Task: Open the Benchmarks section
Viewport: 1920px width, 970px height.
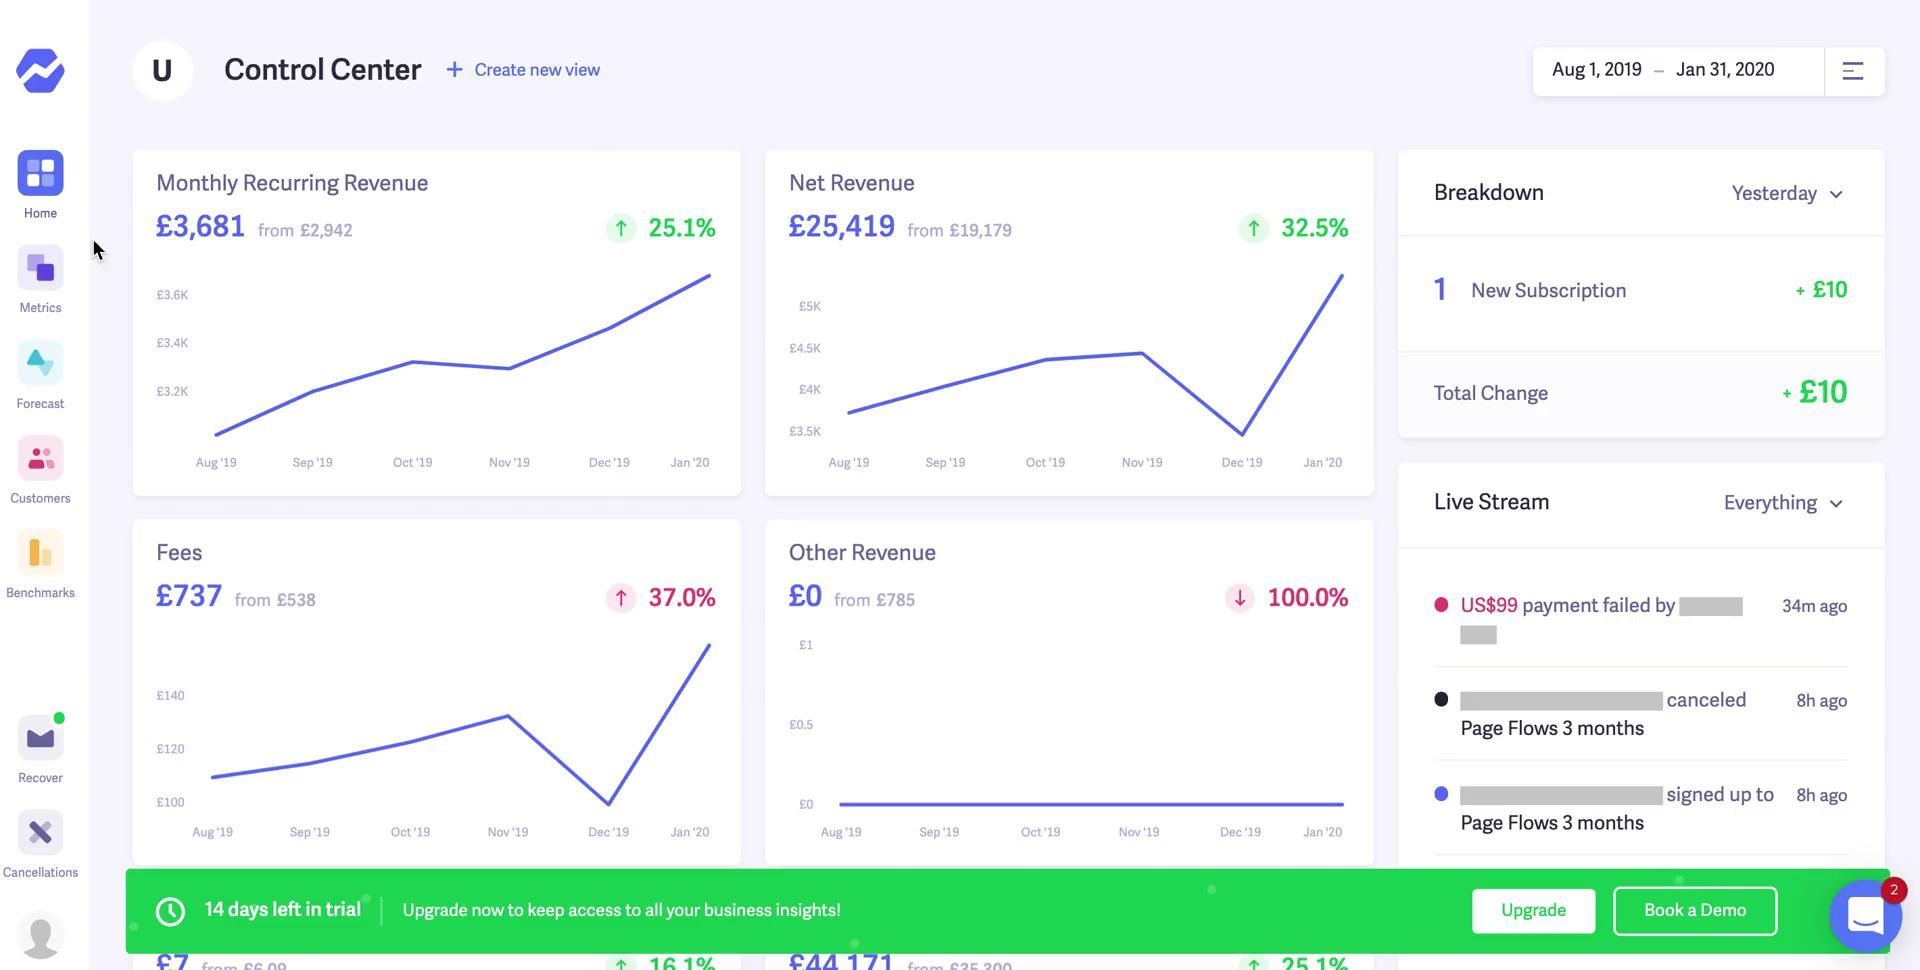Action: [40, 554]
